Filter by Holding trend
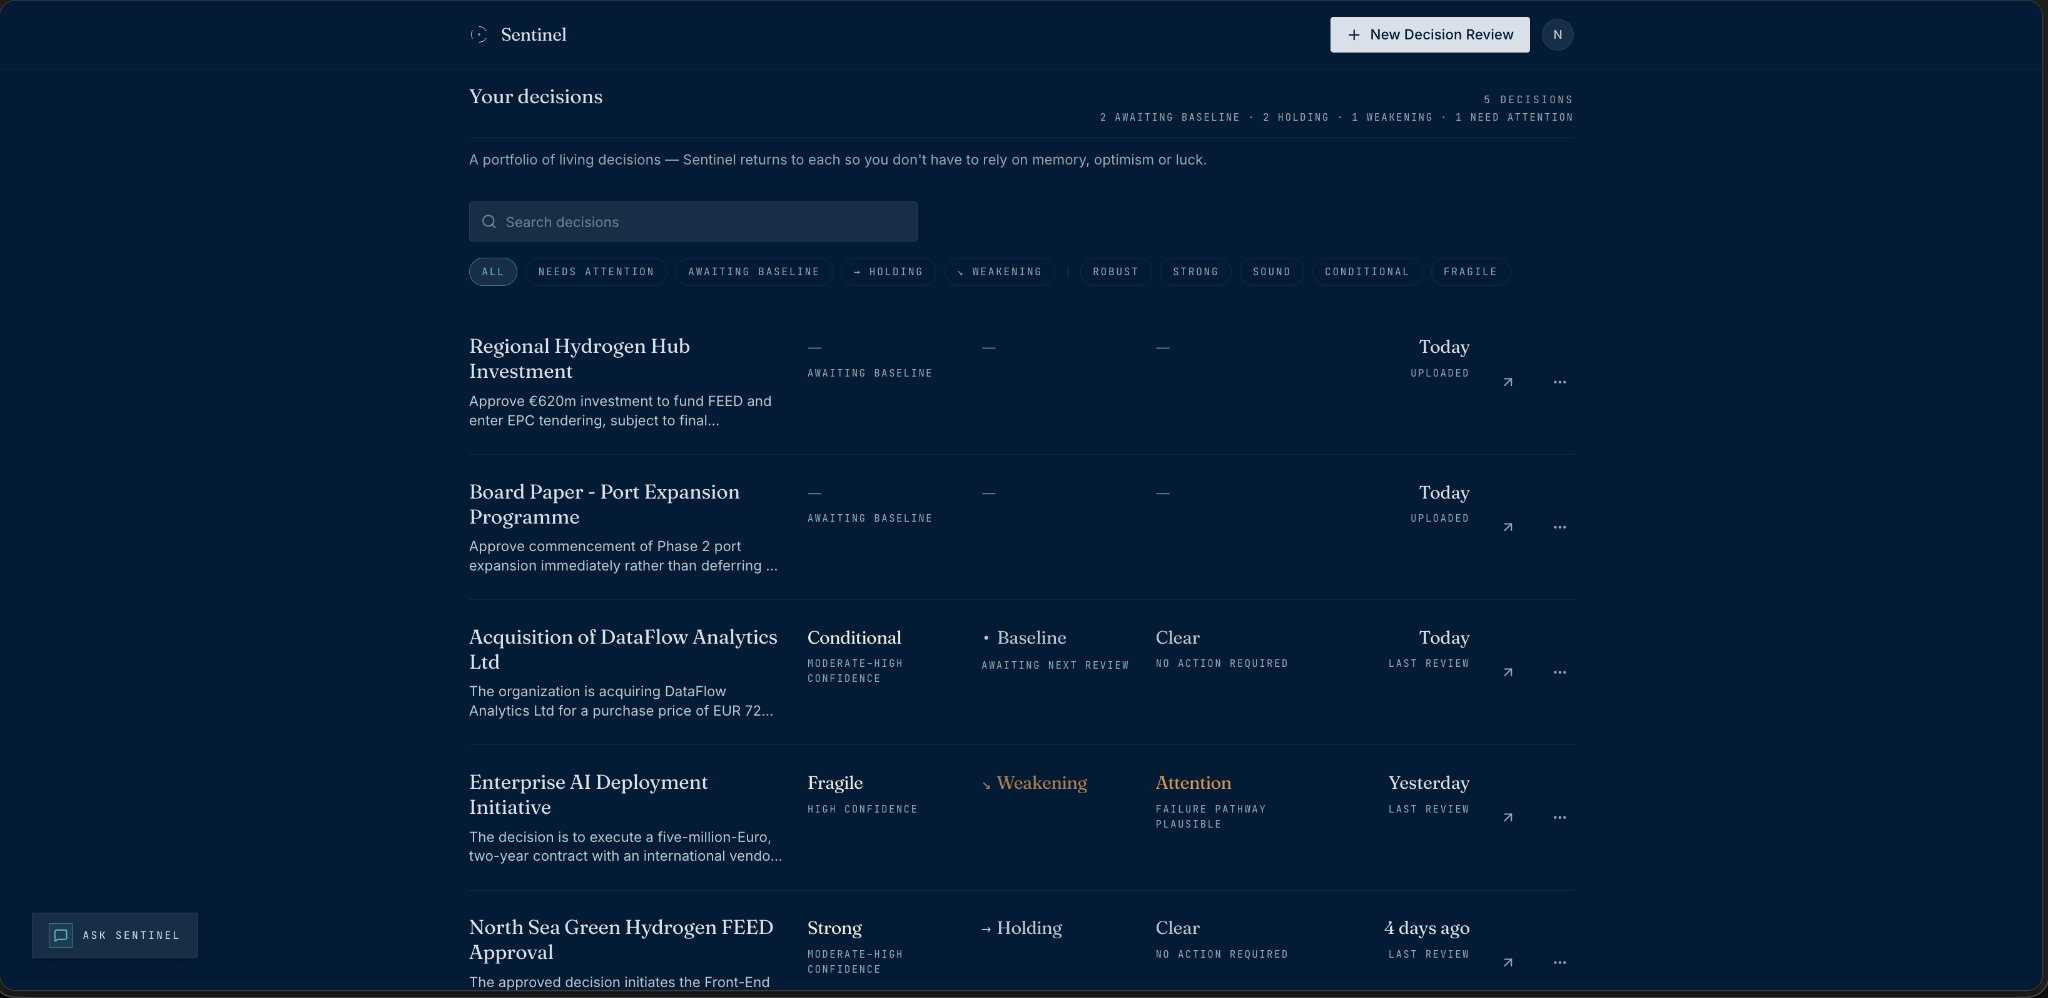 tap(888, 272)
